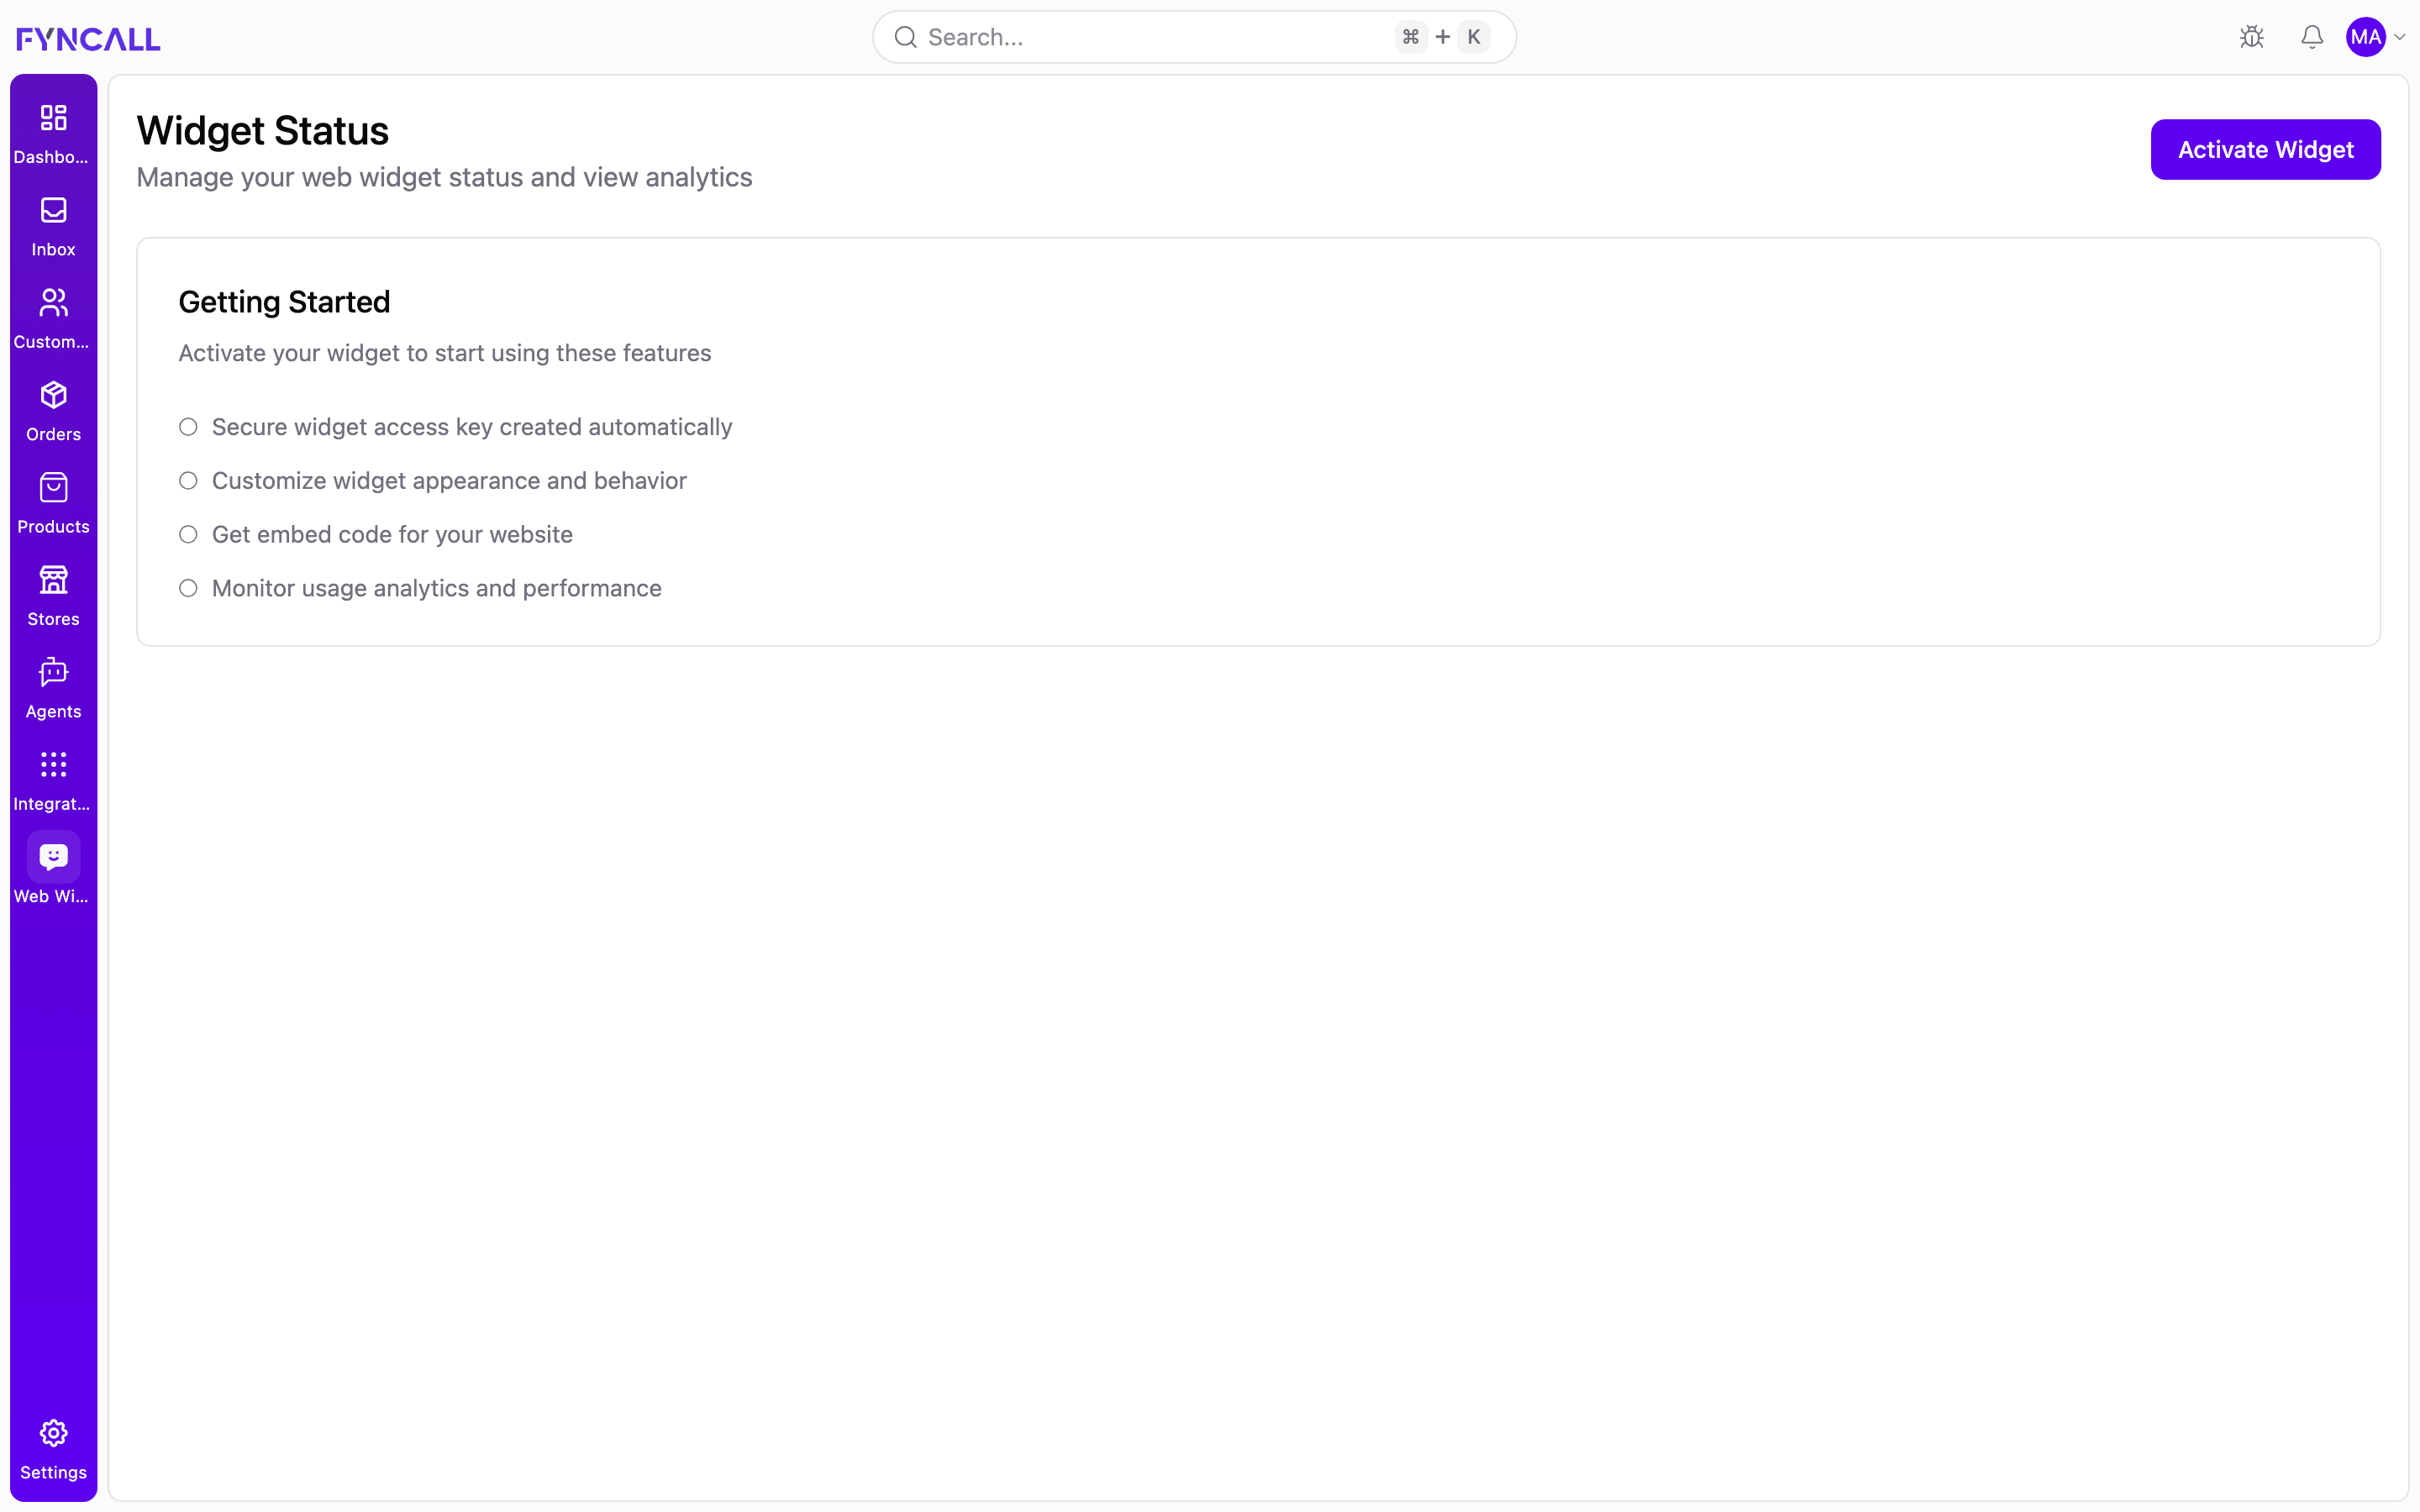Open the Inbox sidebar icon
Viewport: 2420px width, 1512px height.
(x=53, y=210)
